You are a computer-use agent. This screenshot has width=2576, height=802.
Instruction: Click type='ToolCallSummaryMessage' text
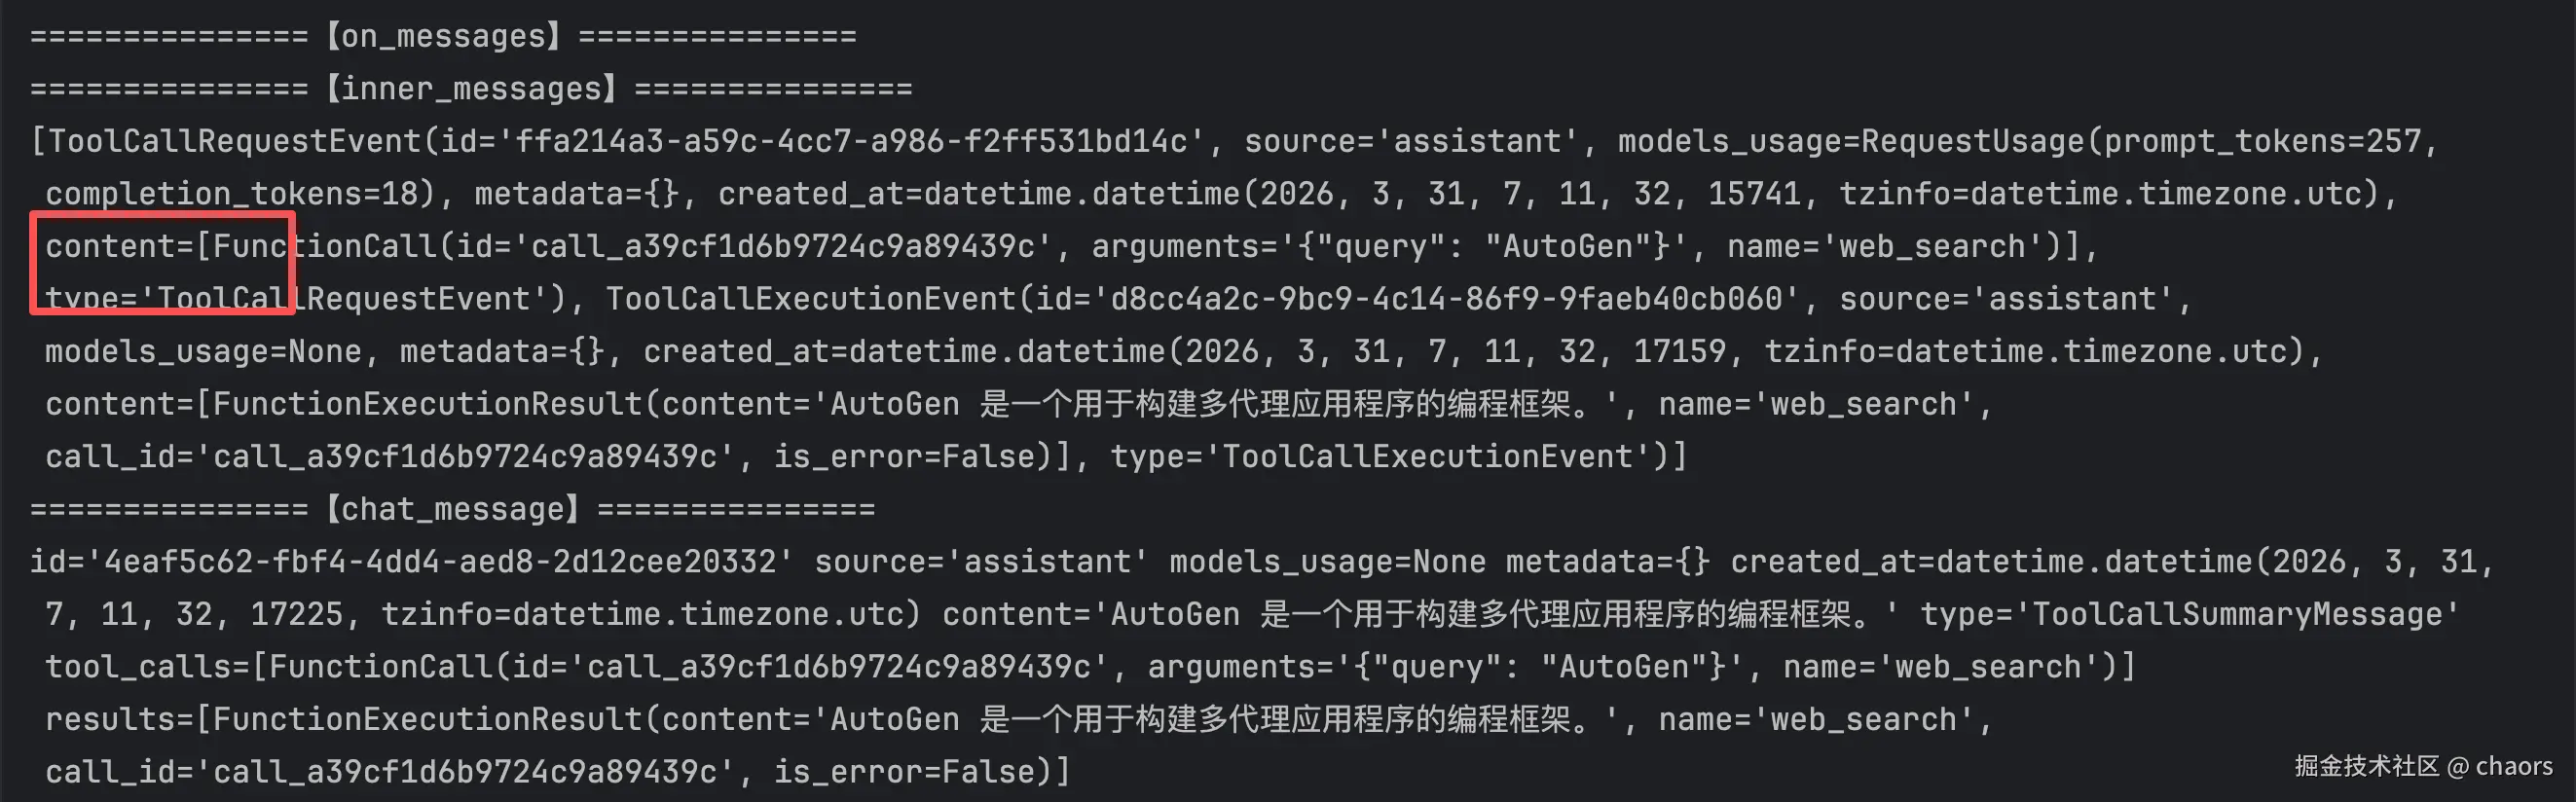click(2188, 615)
